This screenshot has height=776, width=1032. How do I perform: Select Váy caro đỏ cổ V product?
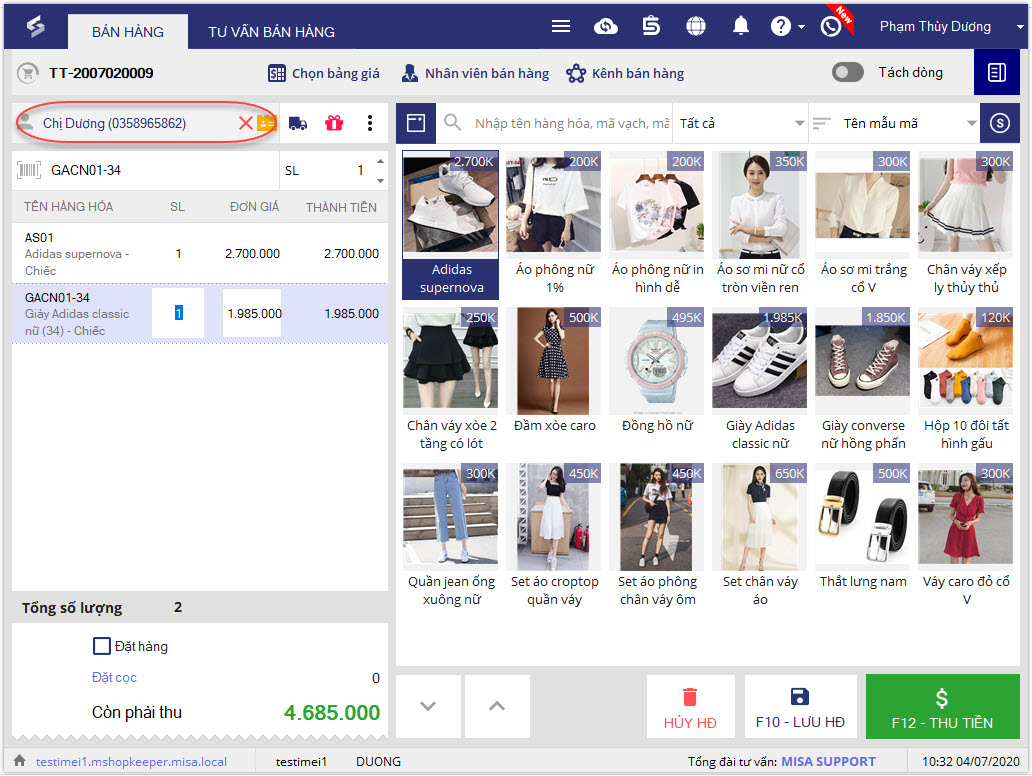(x=966, y=536)
